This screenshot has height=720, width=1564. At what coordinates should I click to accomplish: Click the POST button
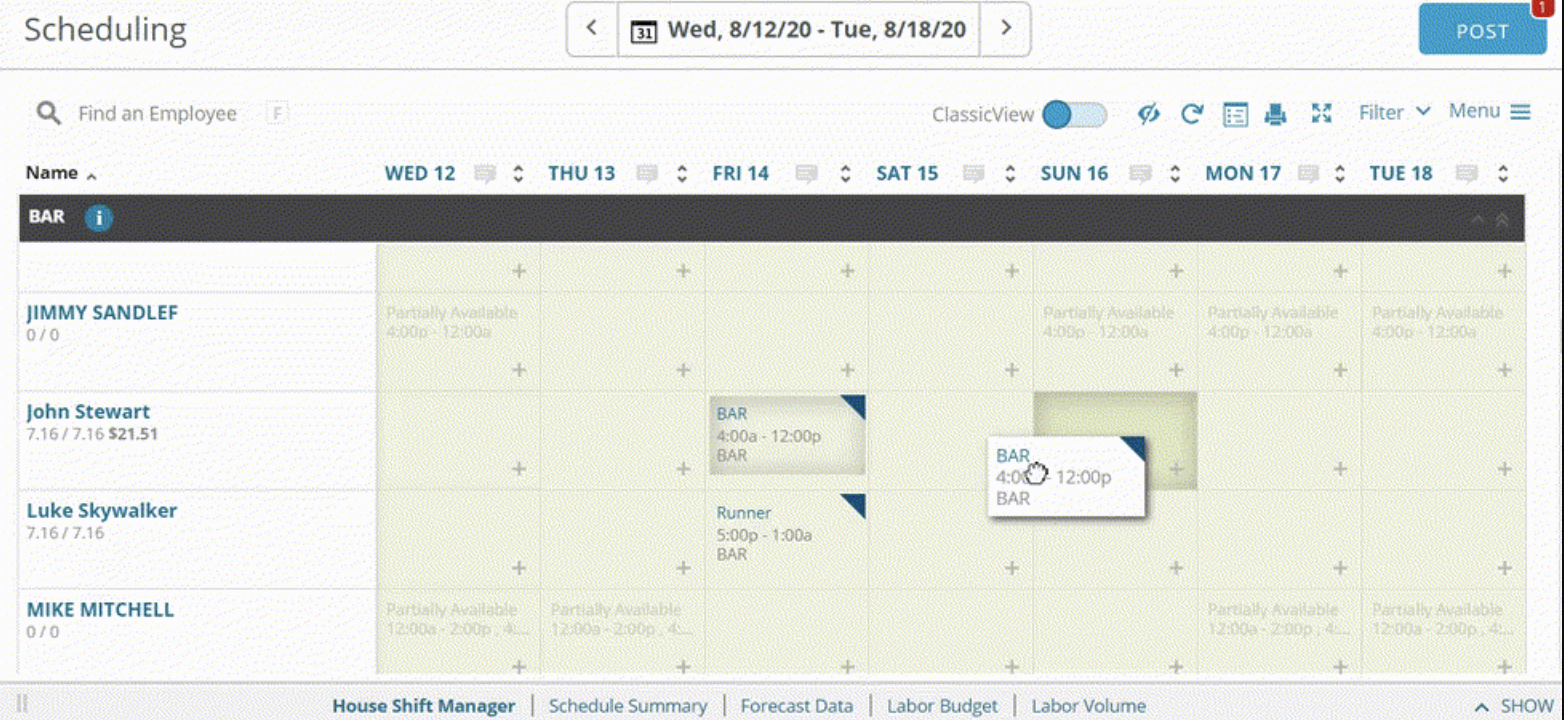pyautogui.click(x=1482, y=30)
